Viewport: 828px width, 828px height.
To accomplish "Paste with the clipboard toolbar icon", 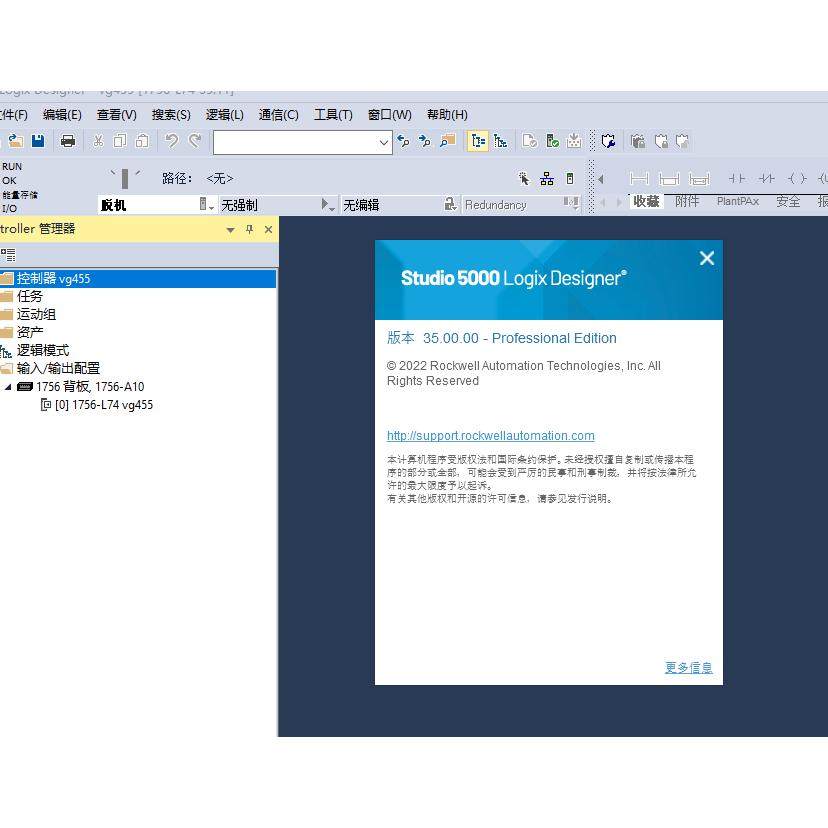I will [x=142, y=141].
